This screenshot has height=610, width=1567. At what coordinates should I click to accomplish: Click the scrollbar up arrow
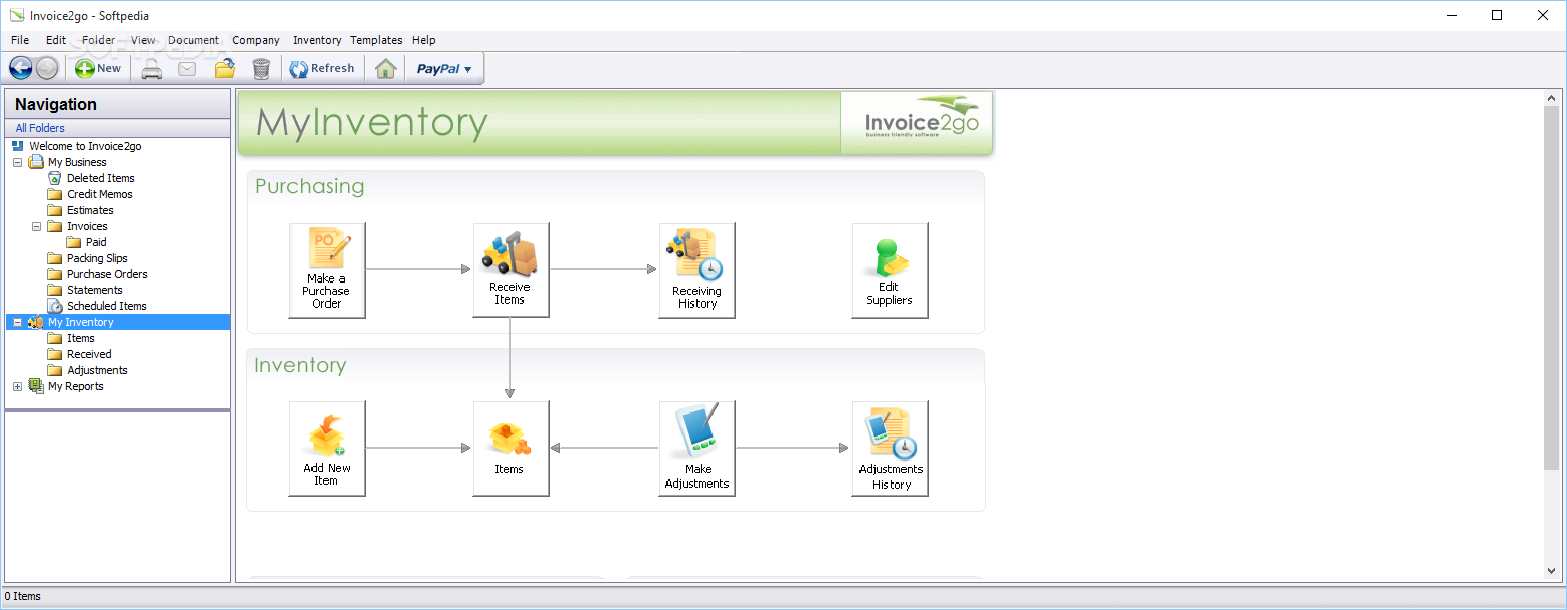1552,98
